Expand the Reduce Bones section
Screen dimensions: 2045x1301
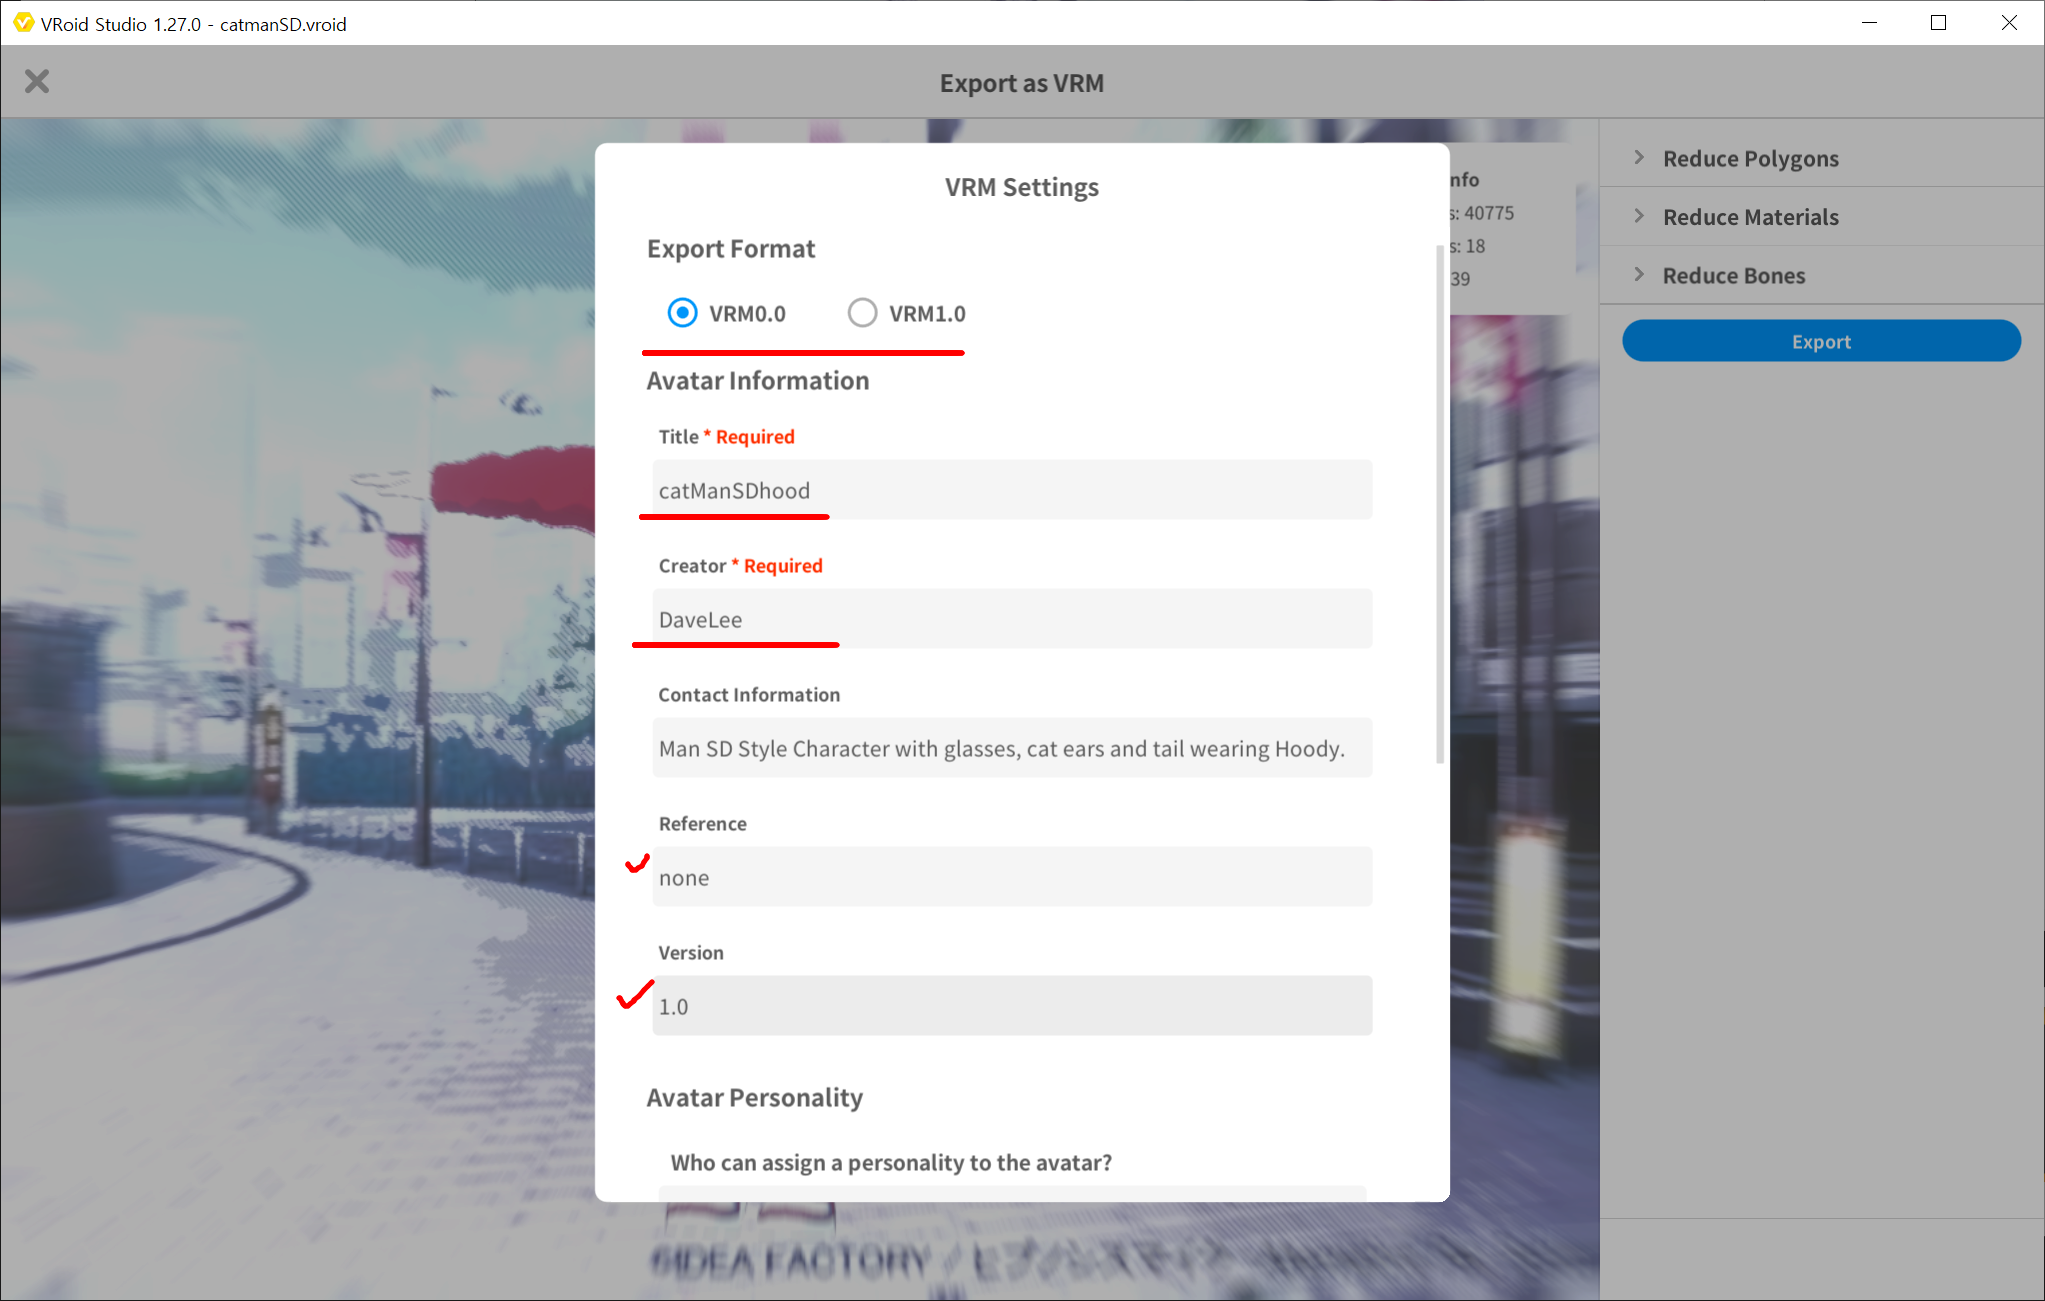click(1733, 275)
